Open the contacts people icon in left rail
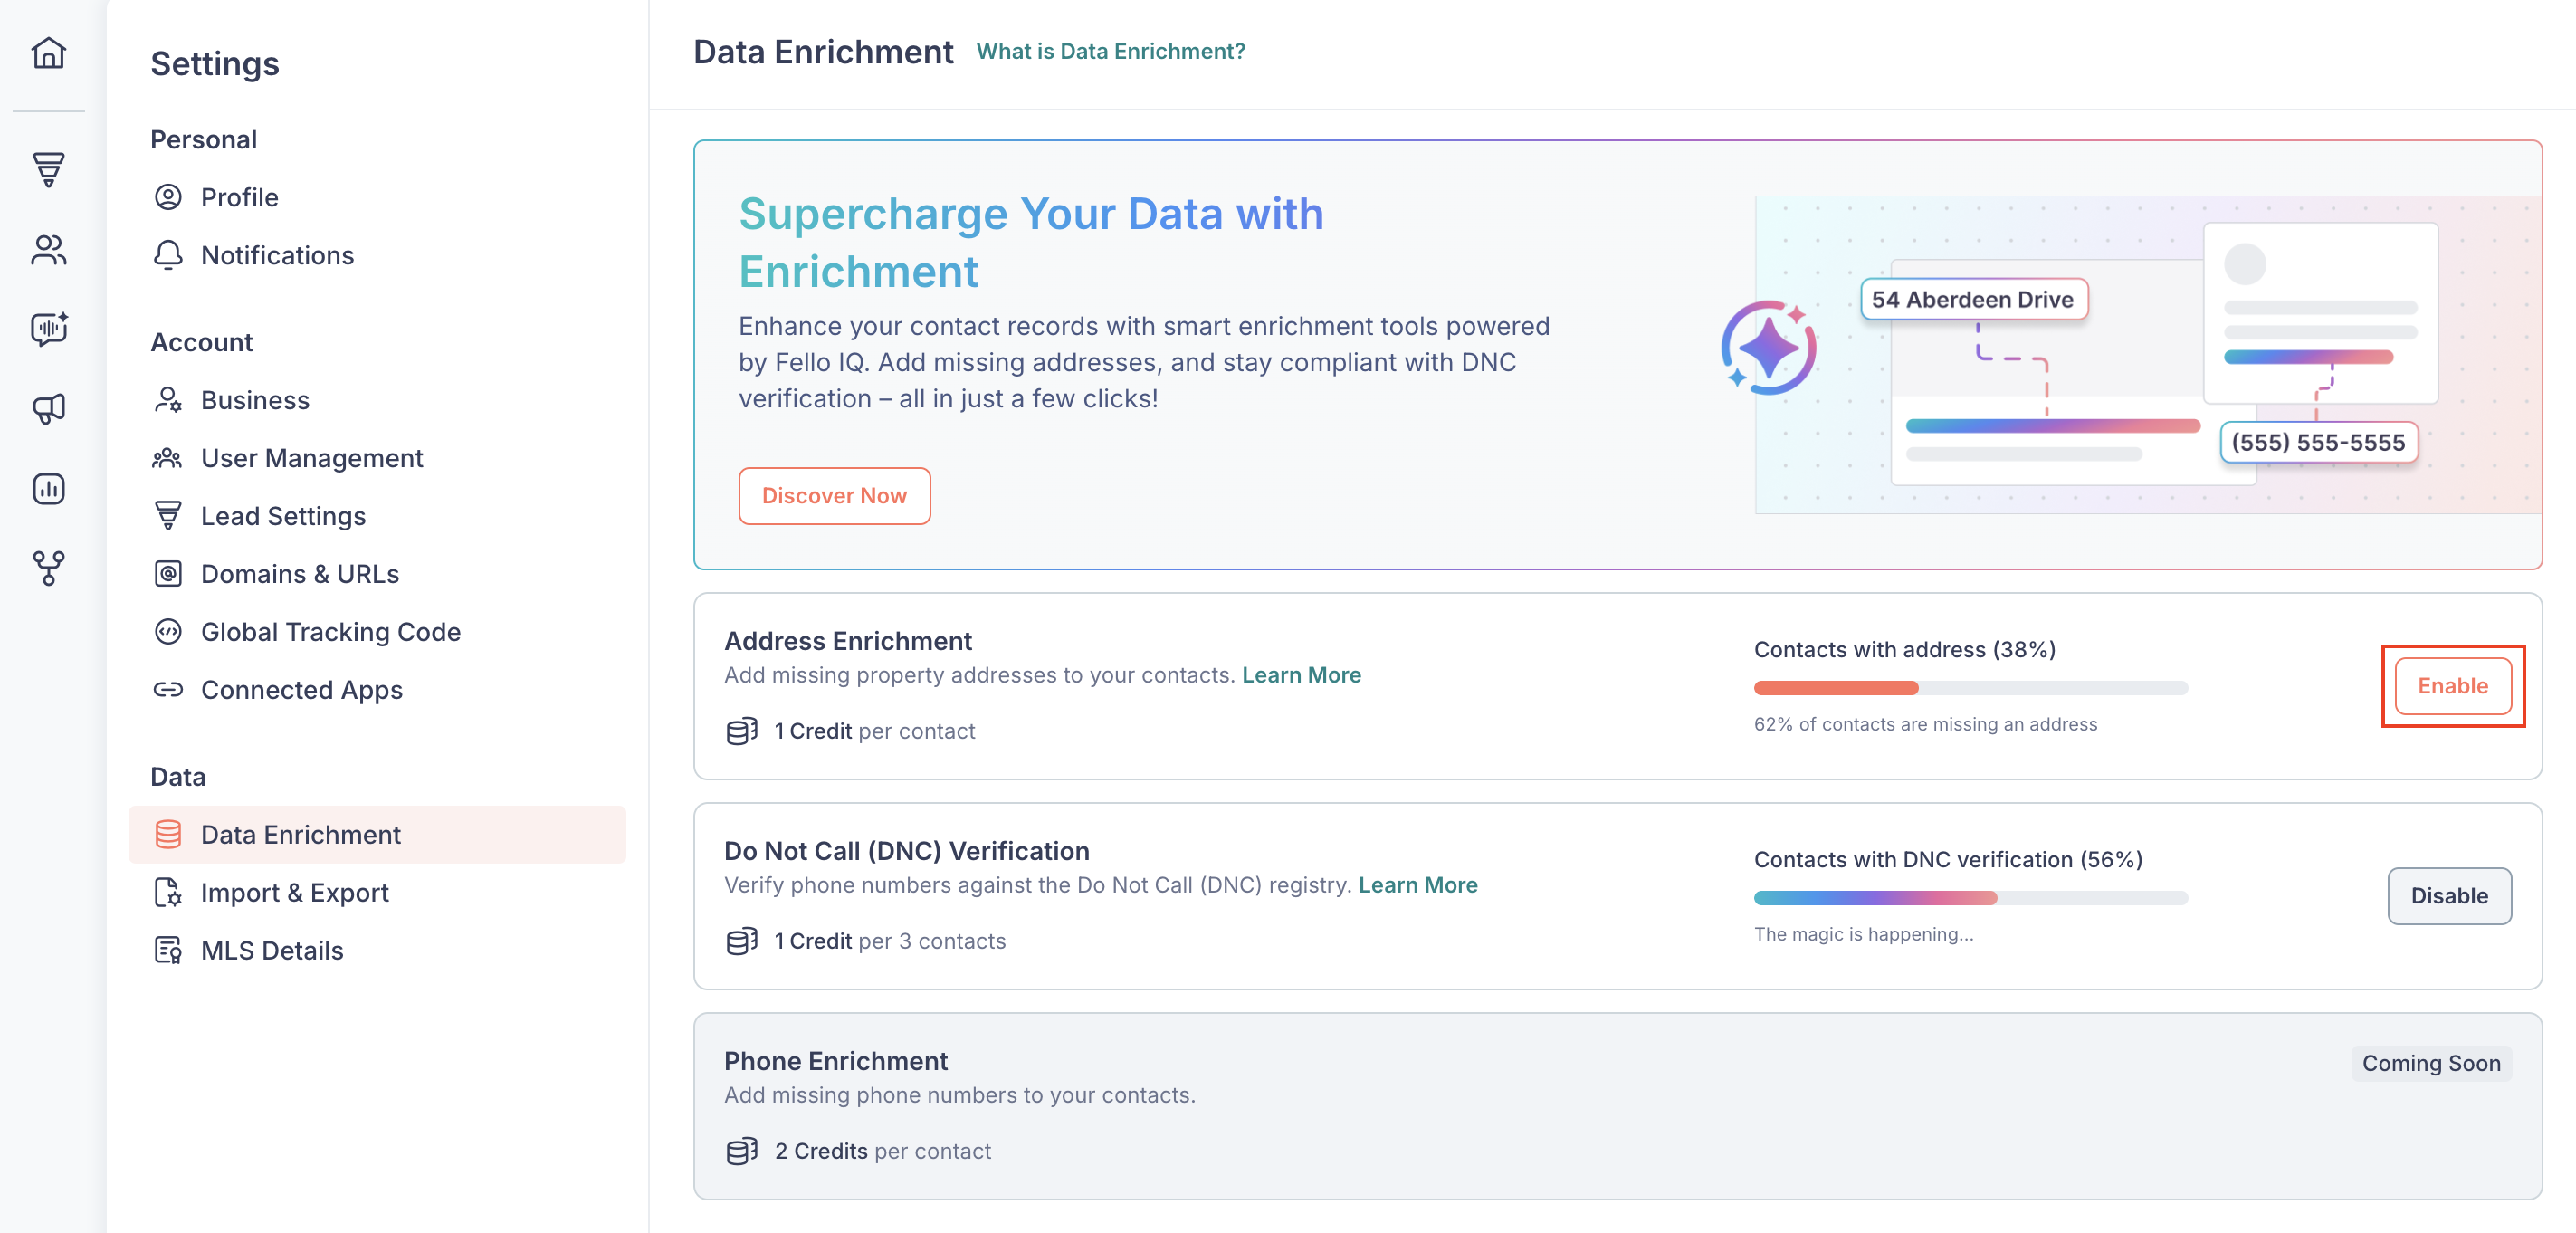This screenshot has width=2576, height=1233. tap(48, 249)
